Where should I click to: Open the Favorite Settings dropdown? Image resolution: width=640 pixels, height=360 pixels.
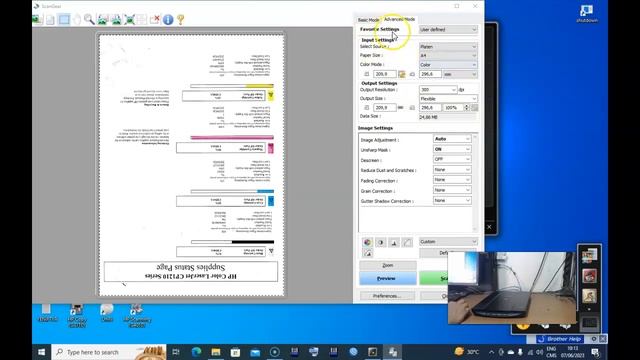(448, 29)
